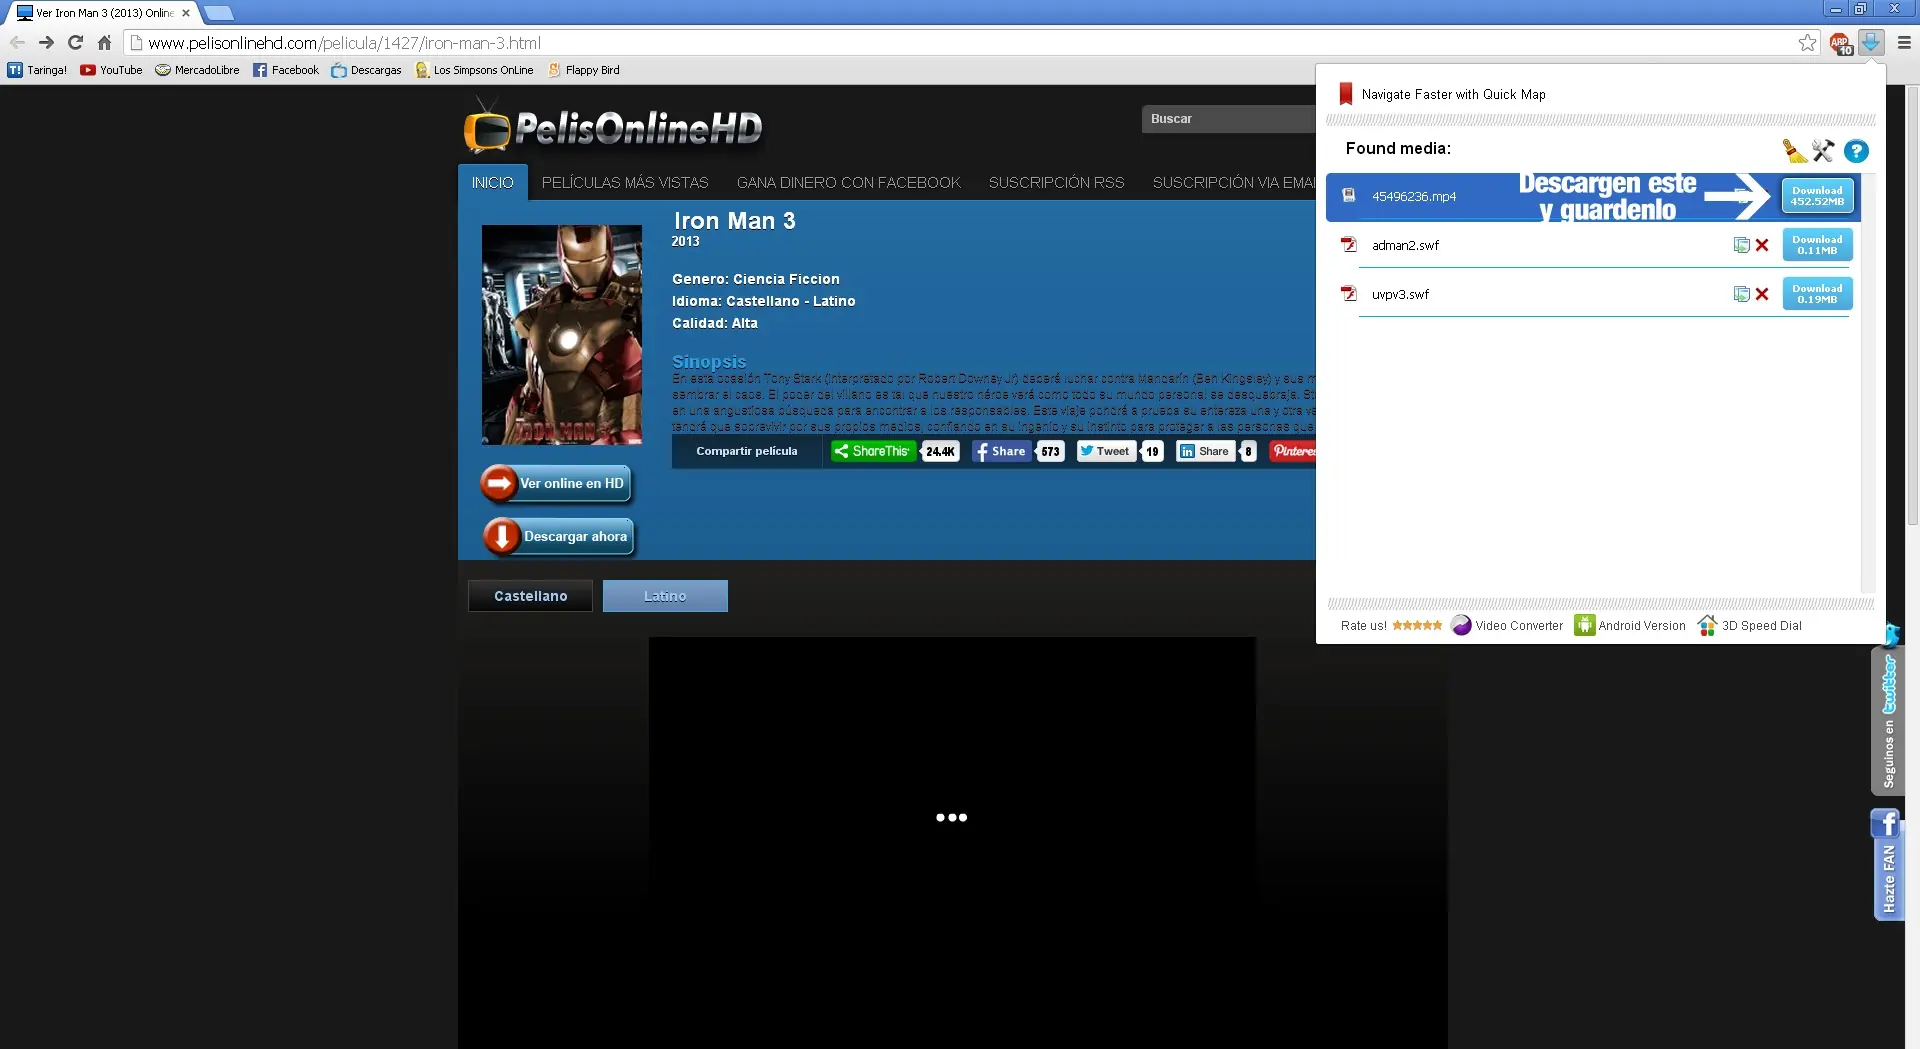Clear found media with the broom icon

[x=1794, y=150]
